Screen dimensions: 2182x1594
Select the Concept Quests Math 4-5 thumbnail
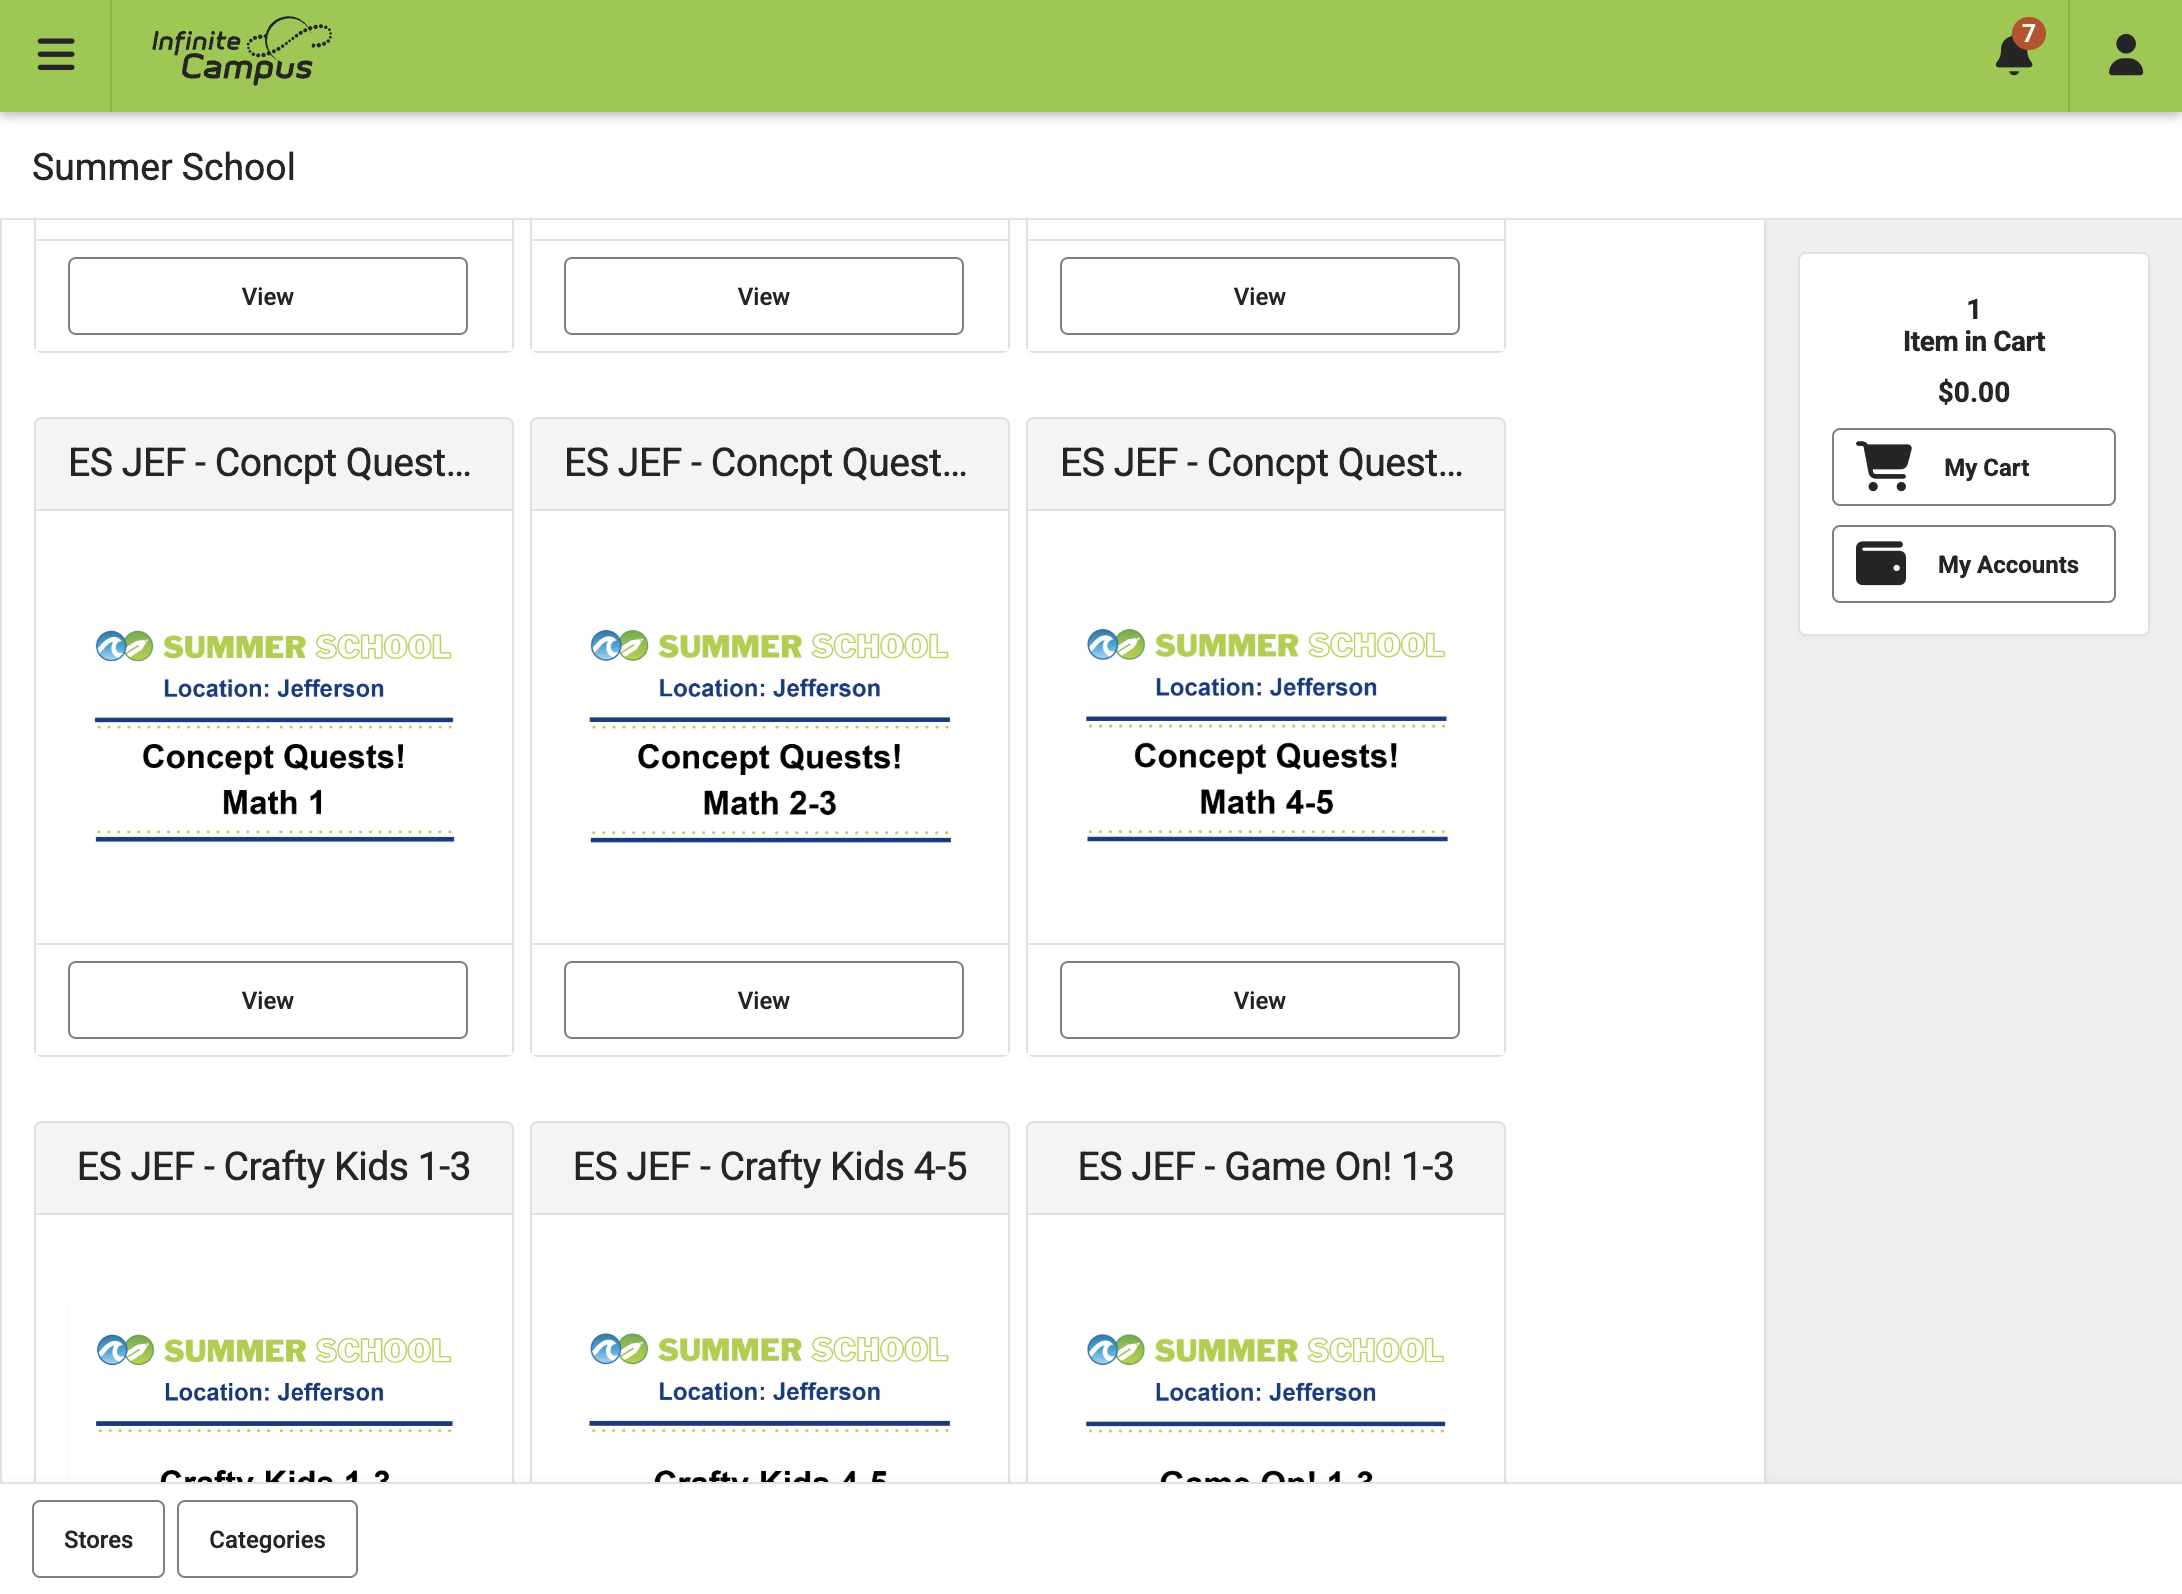coord(1266,733)
